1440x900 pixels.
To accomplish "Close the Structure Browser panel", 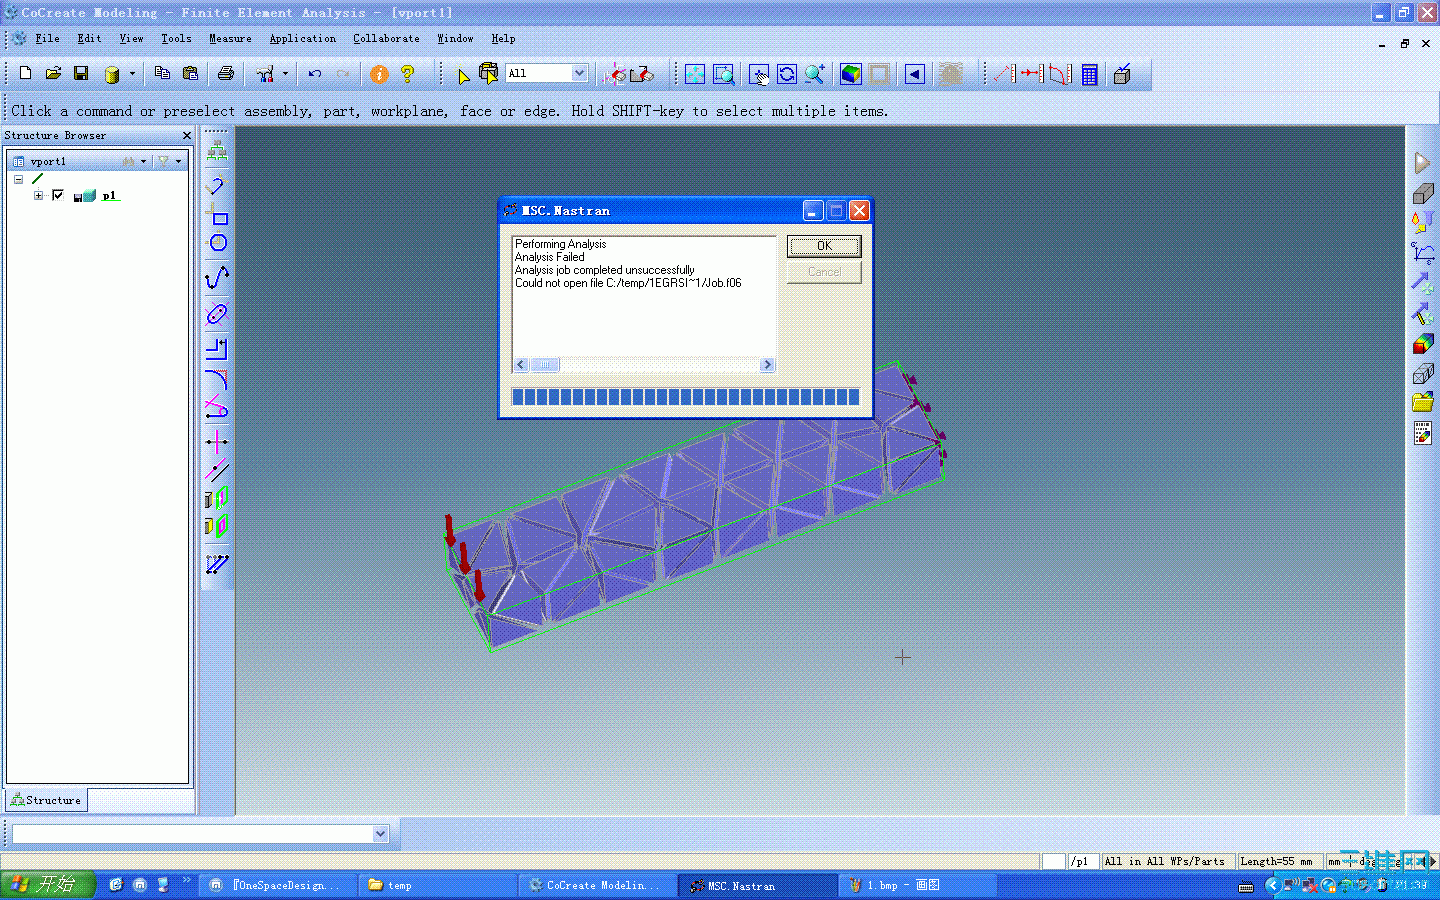I will (187, 136).
